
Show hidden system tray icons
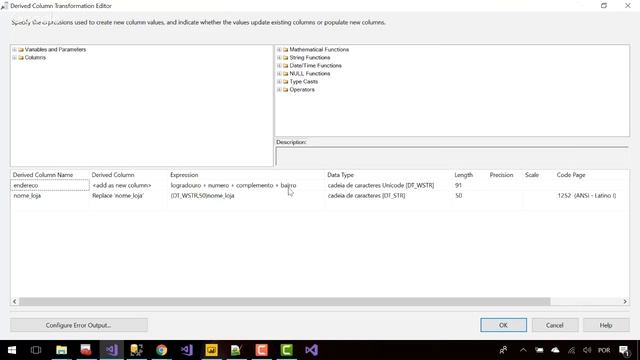click(523, 350)
